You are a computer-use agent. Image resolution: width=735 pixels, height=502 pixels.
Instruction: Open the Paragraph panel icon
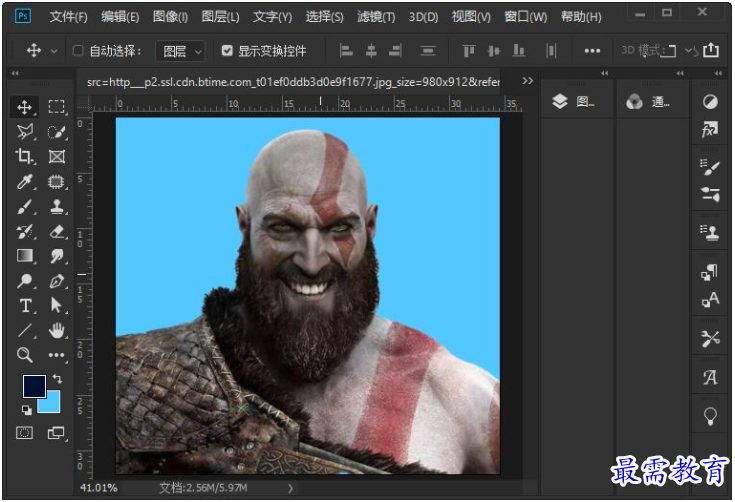[x=710, y=272]
